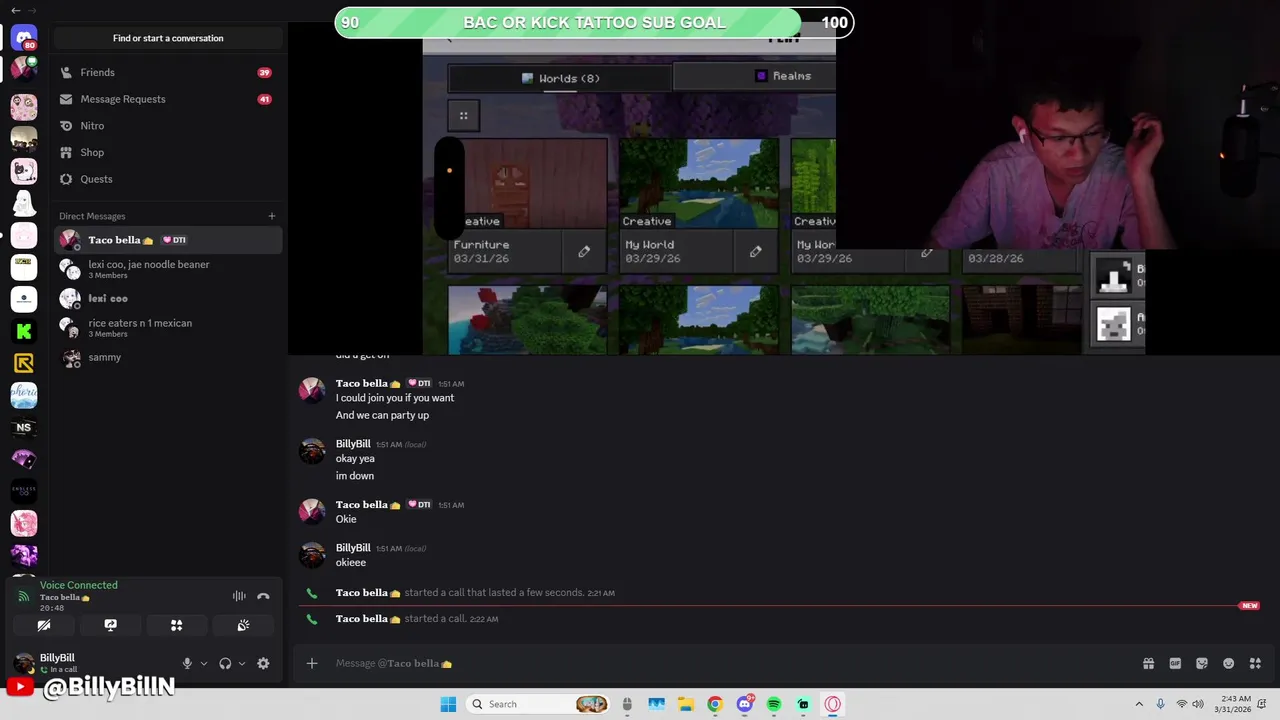Select the Worlds (8) tab in stream
This screenshot has height=720, width=1280.
coord(560,78)
